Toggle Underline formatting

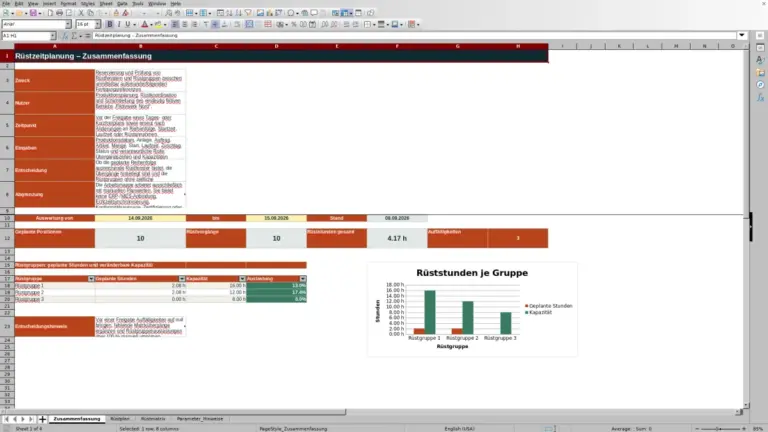[128, 24]
